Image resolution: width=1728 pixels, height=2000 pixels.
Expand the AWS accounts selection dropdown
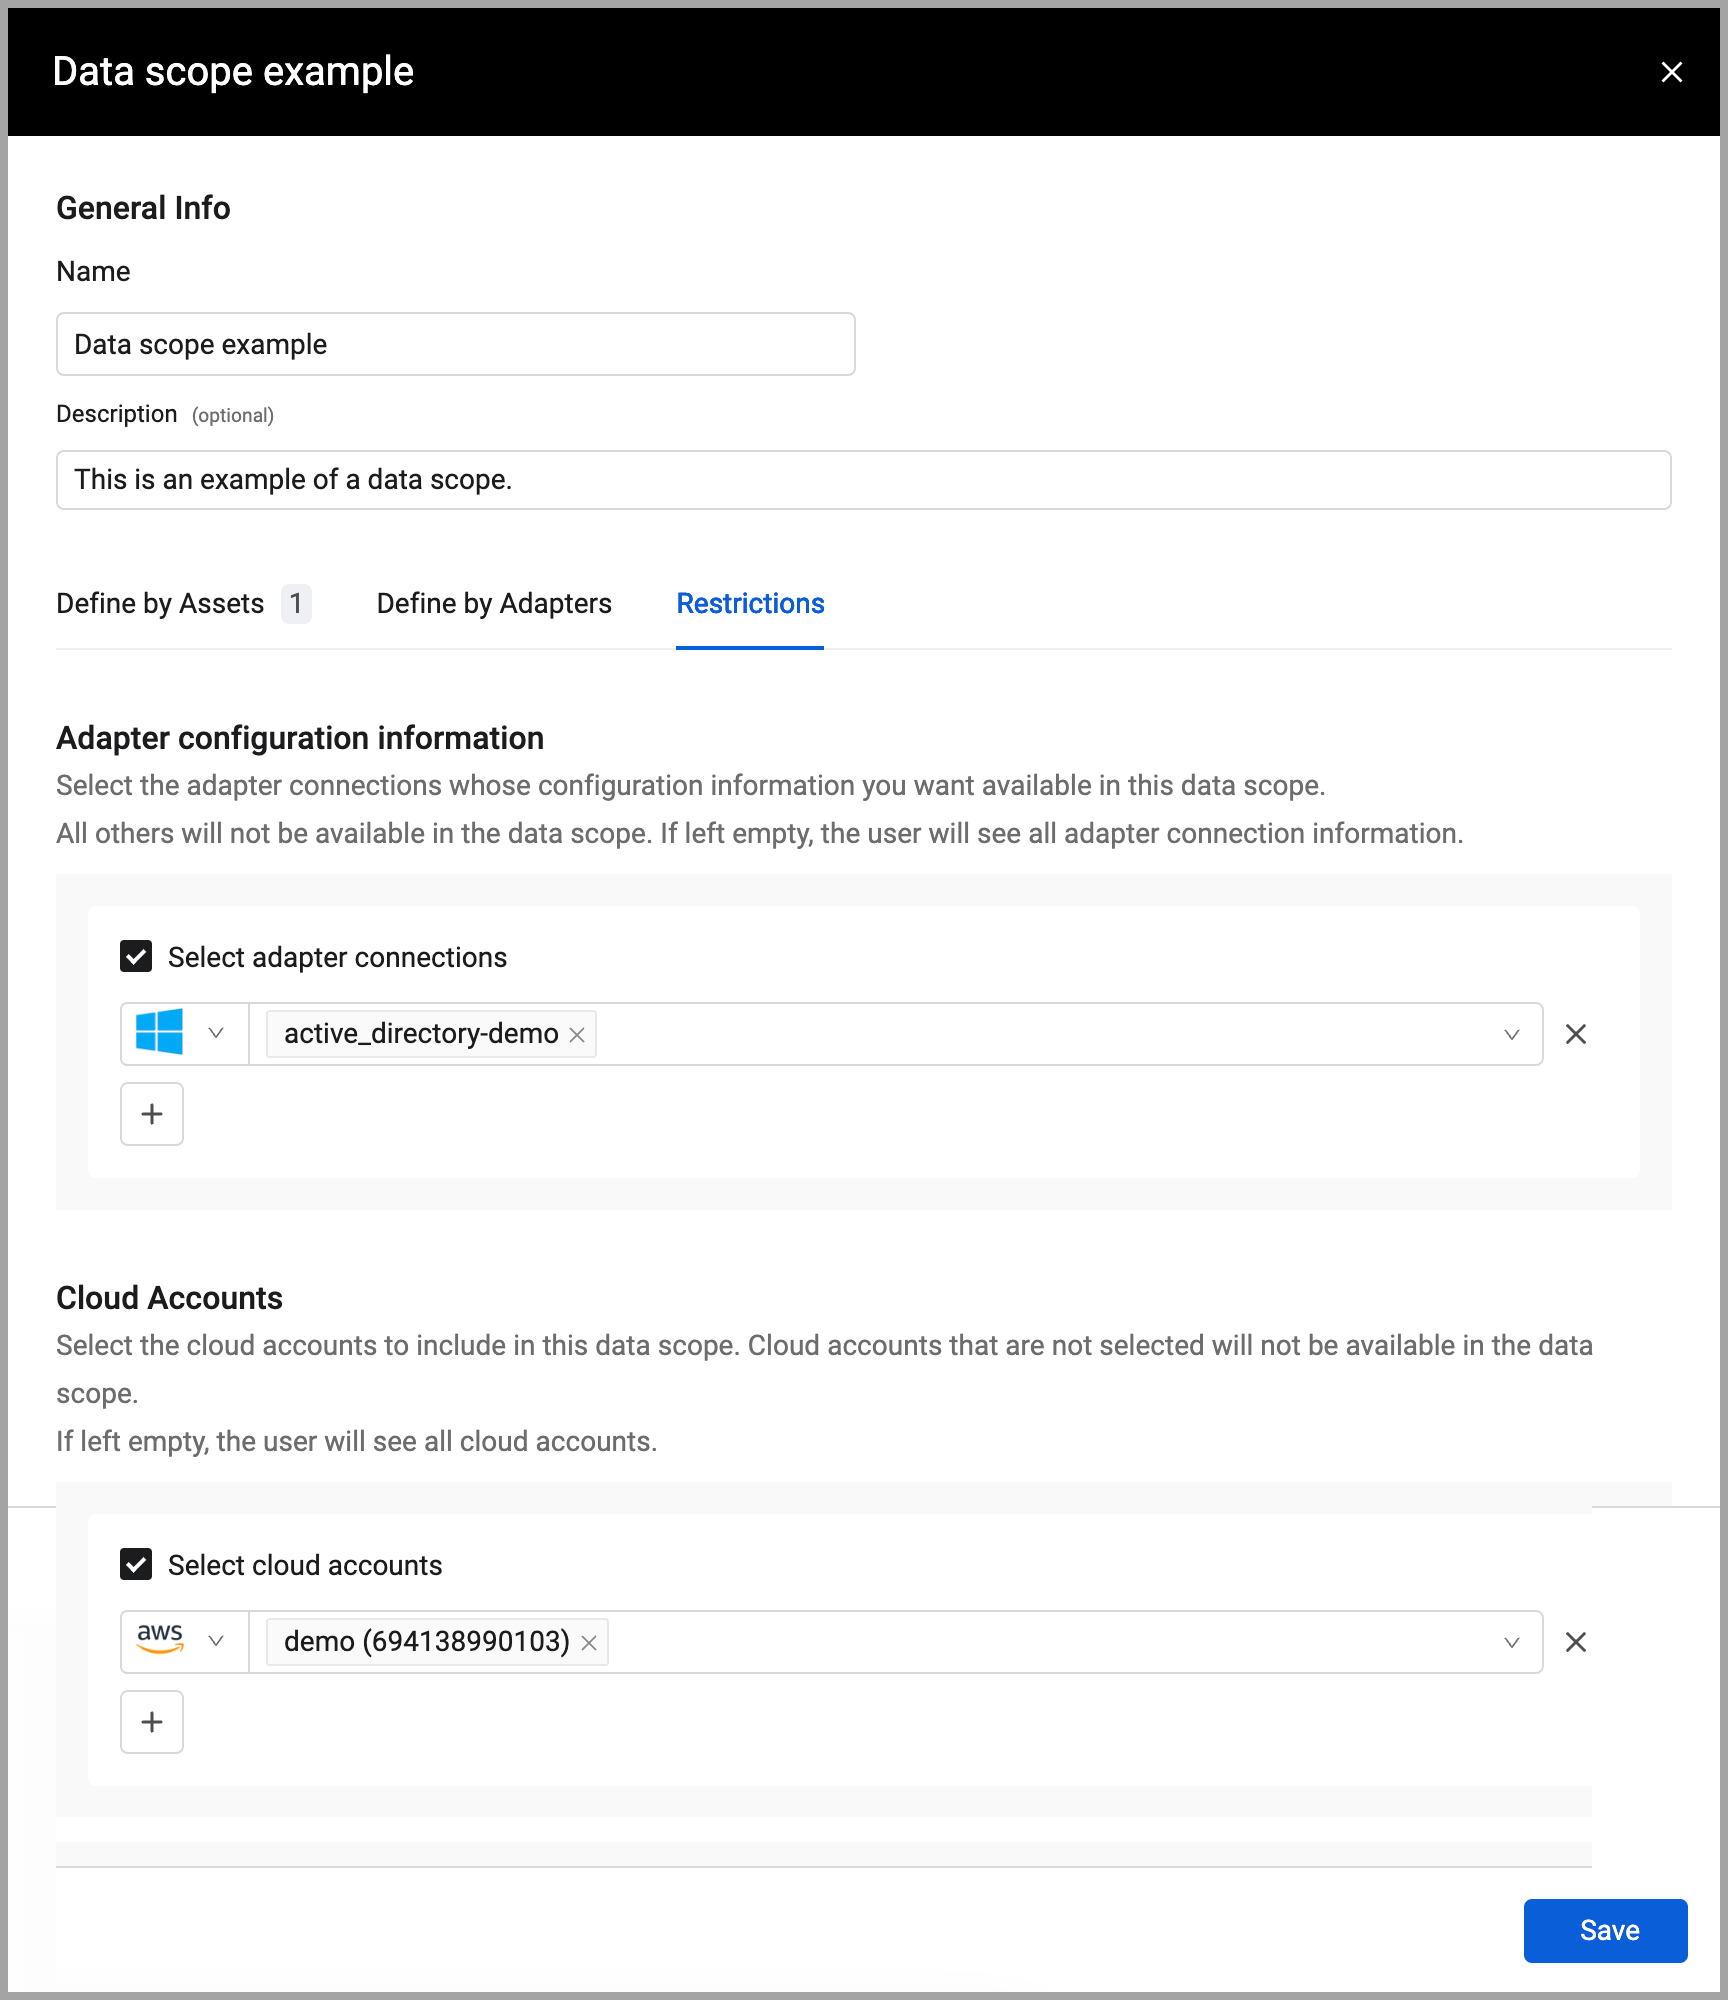[1510, 1642]
